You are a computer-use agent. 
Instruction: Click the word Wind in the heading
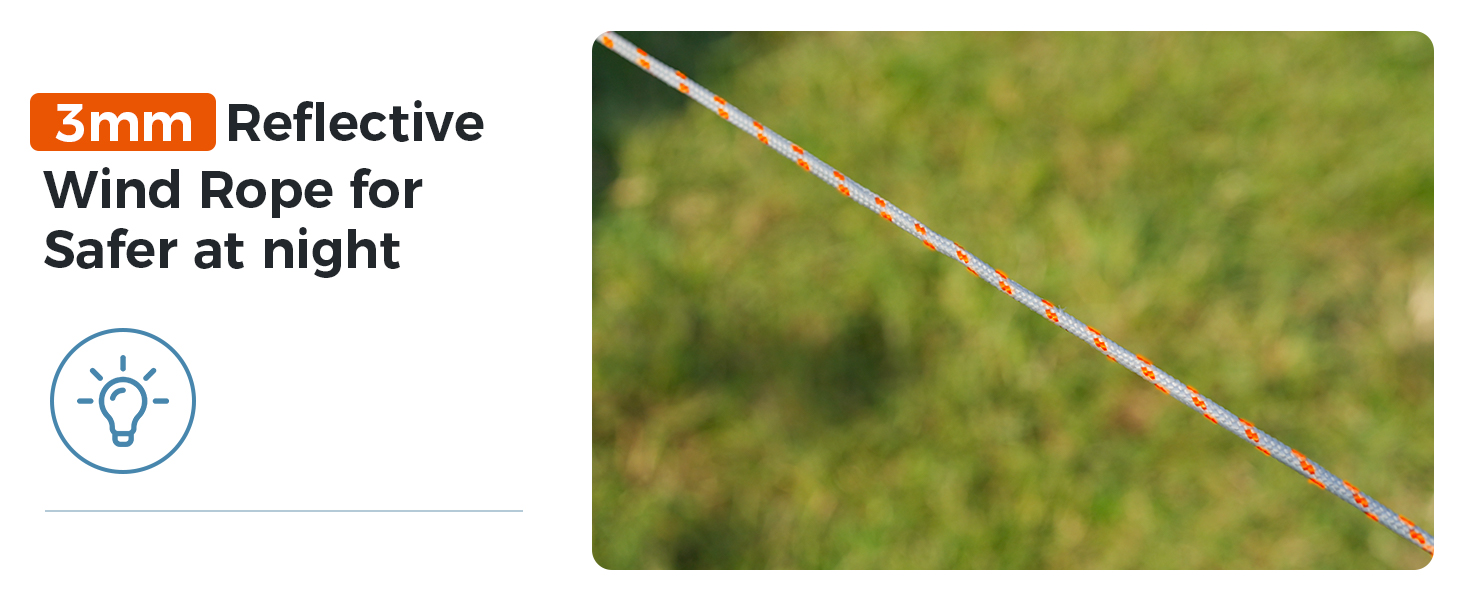pos(115,188)
